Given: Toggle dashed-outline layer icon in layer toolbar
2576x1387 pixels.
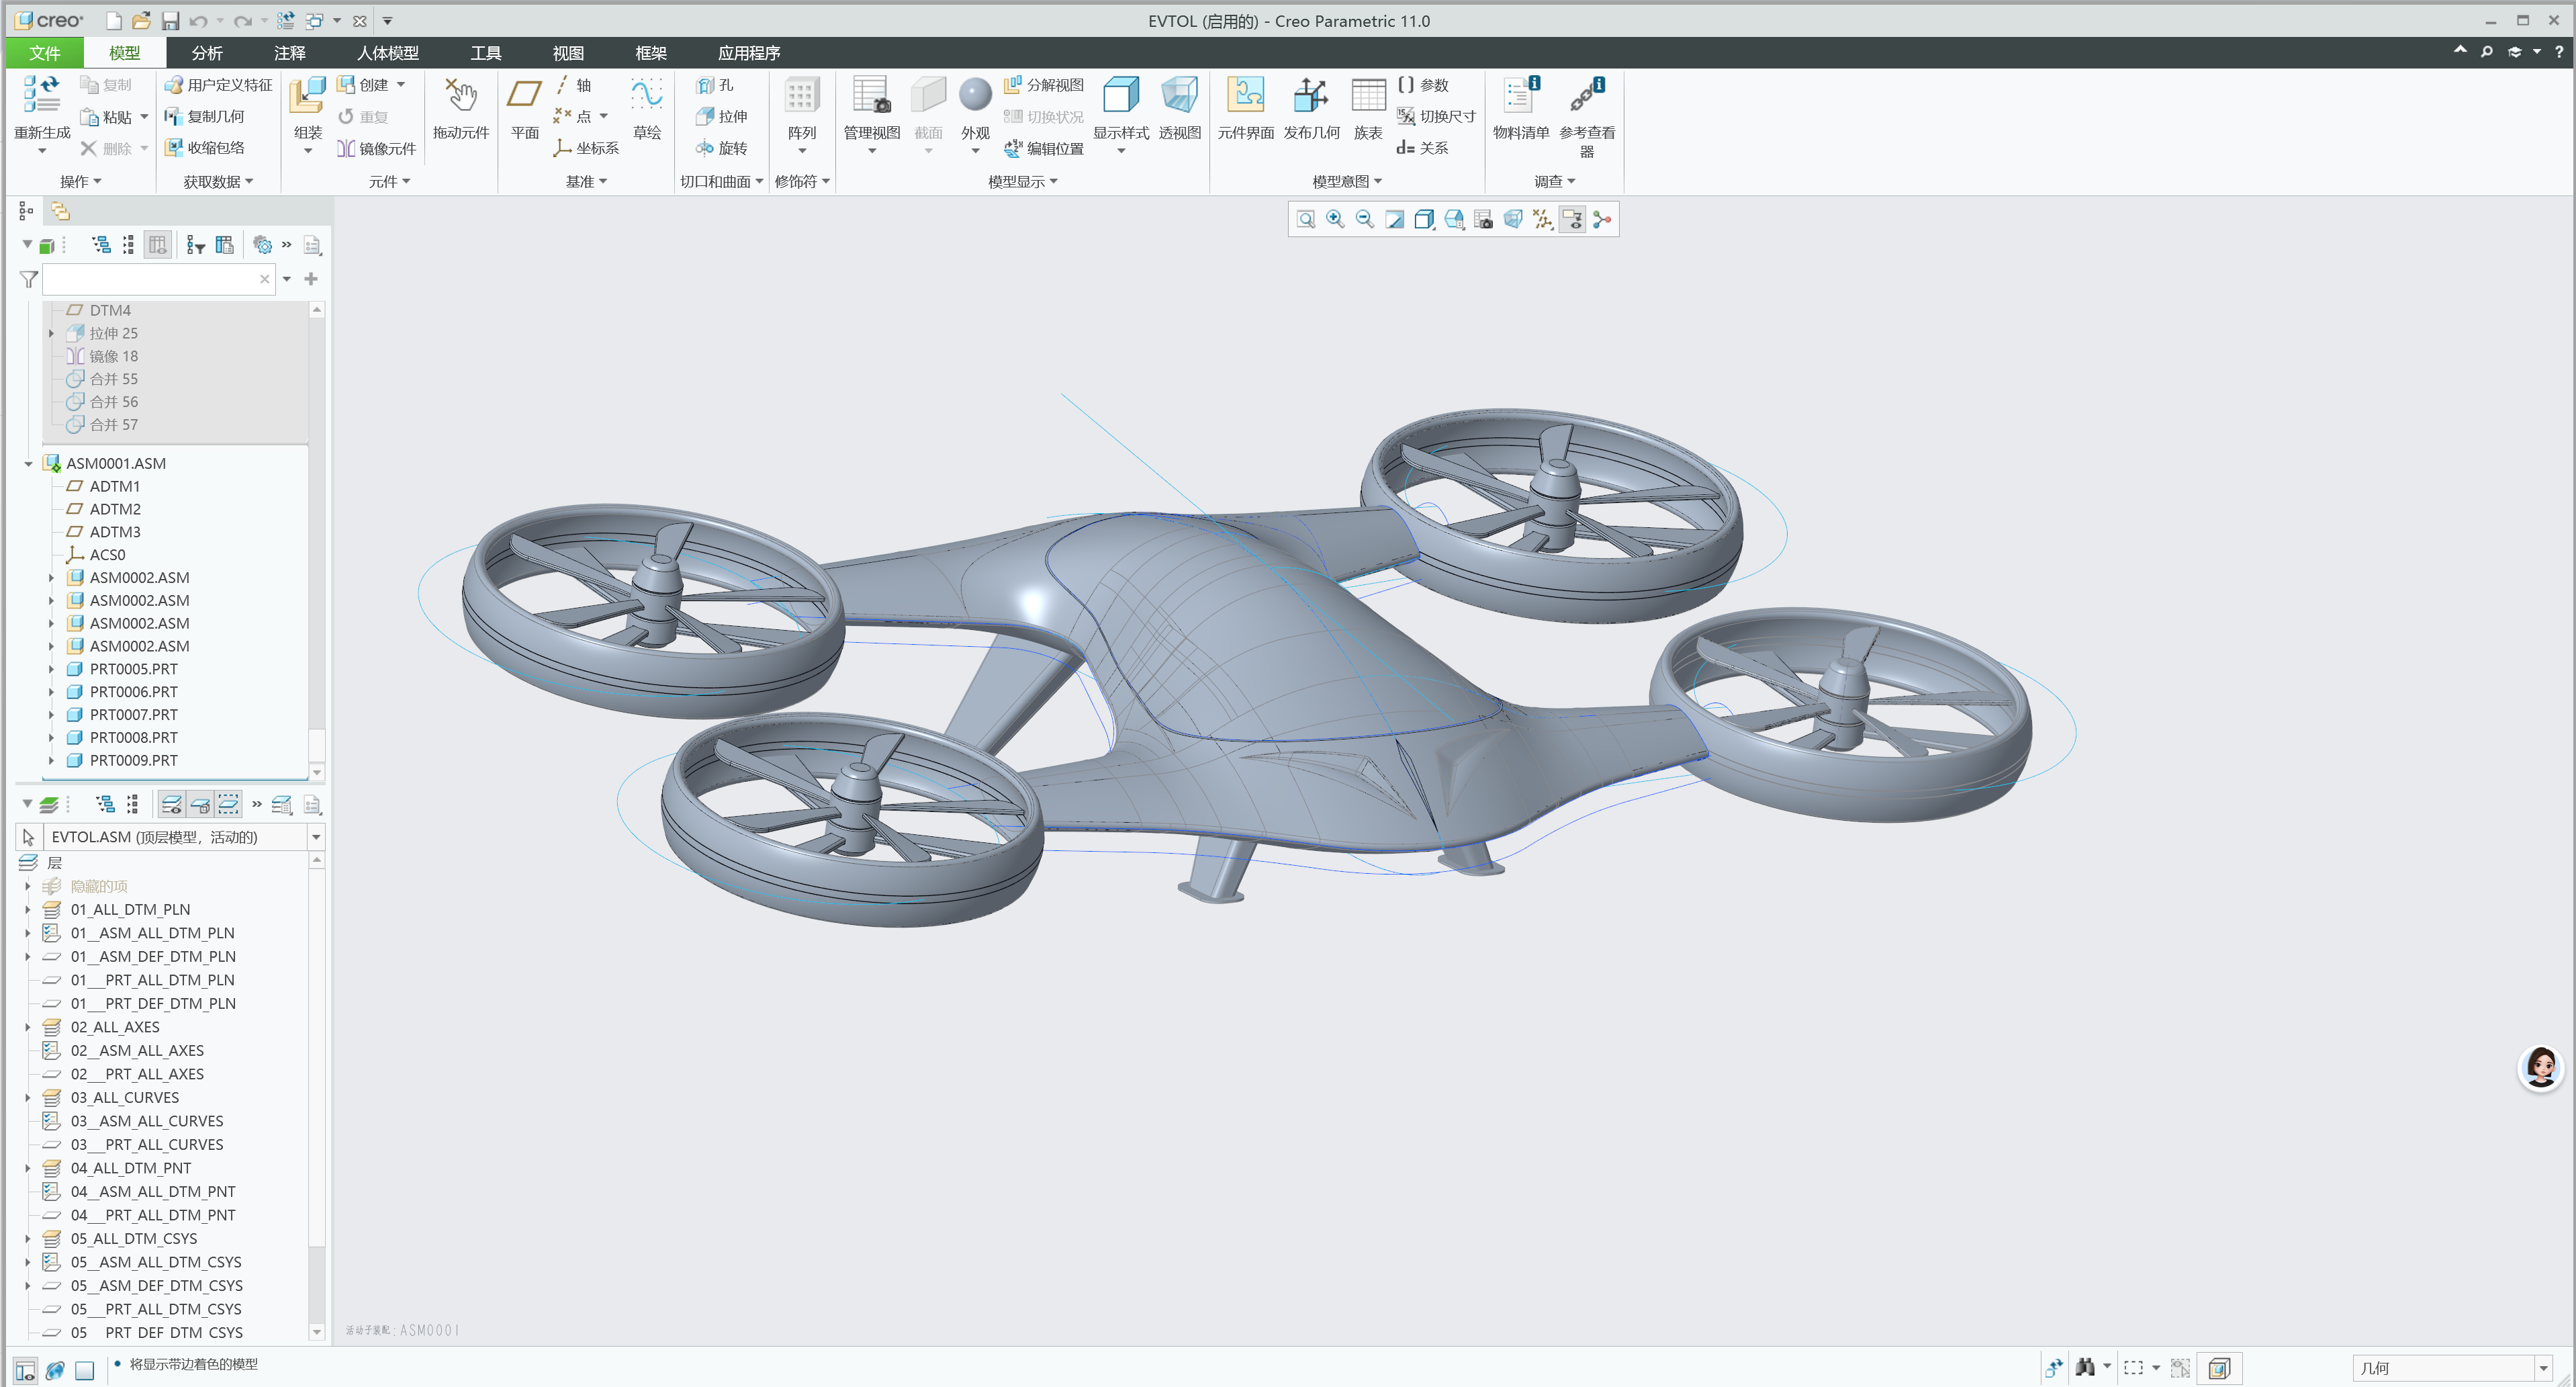Looking at the screenshot, I should click(229, 805).
